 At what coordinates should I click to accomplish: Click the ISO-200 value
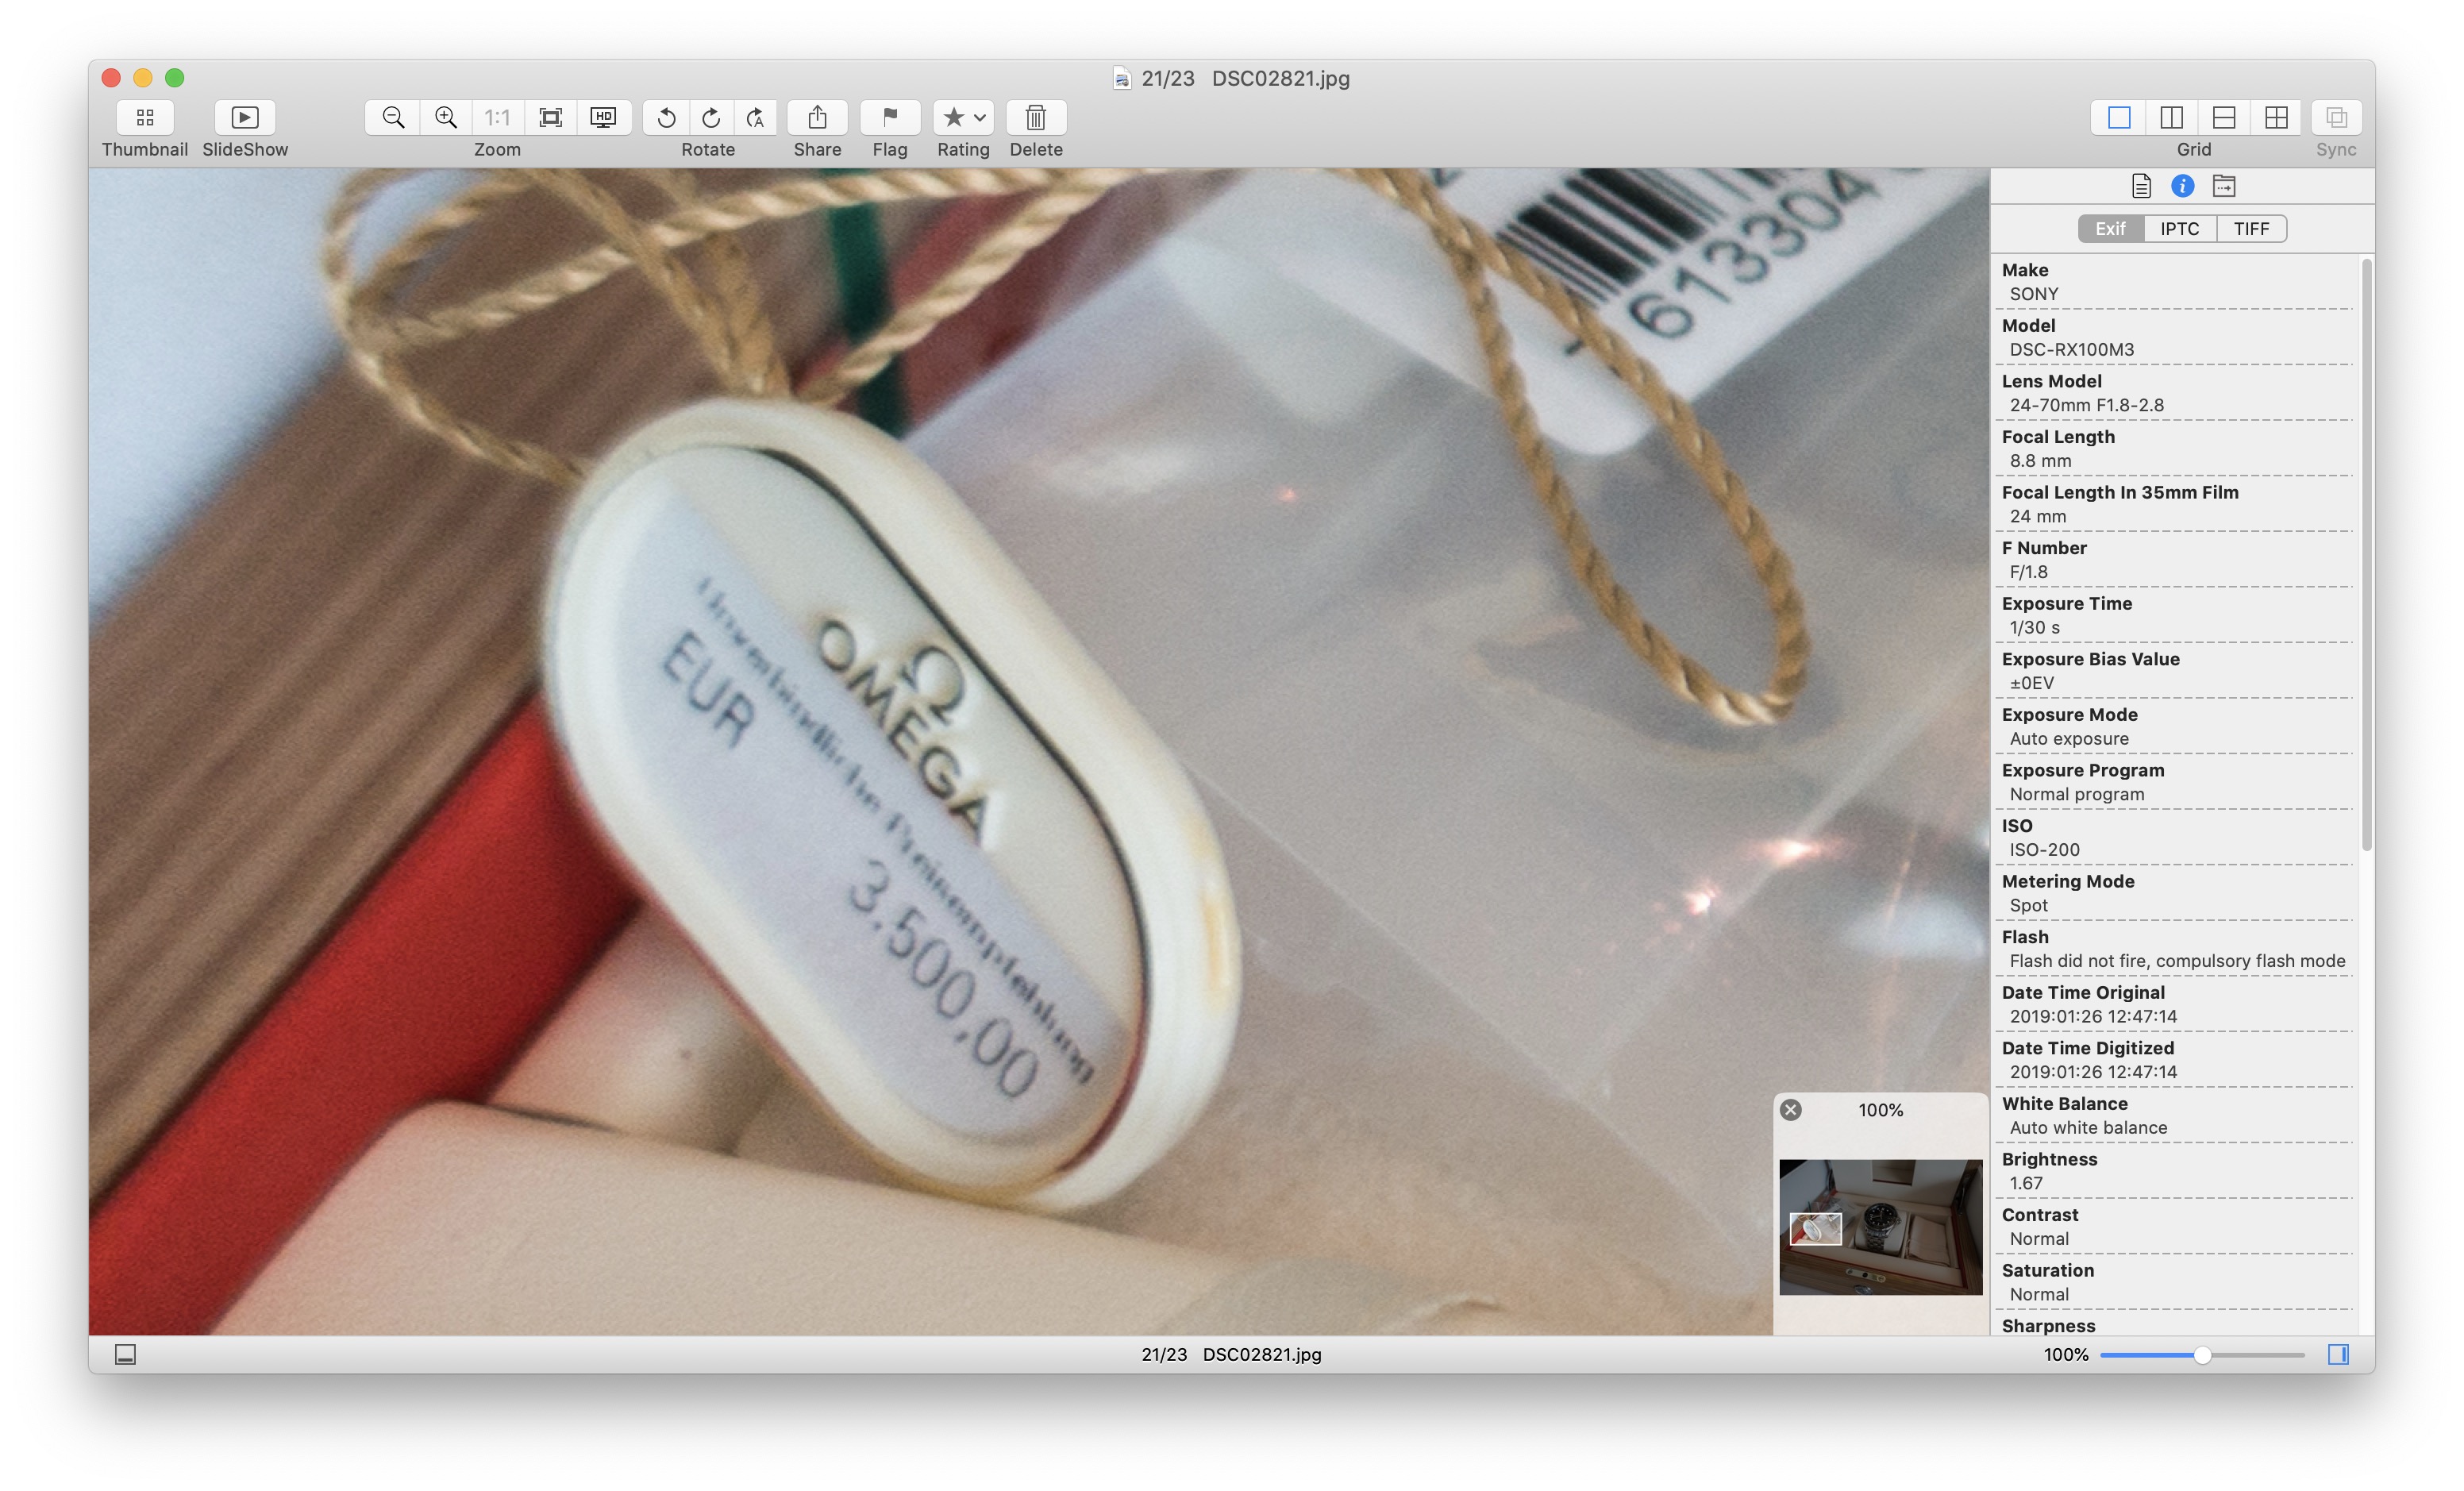pyautogui.click(x=2045, y=850)
